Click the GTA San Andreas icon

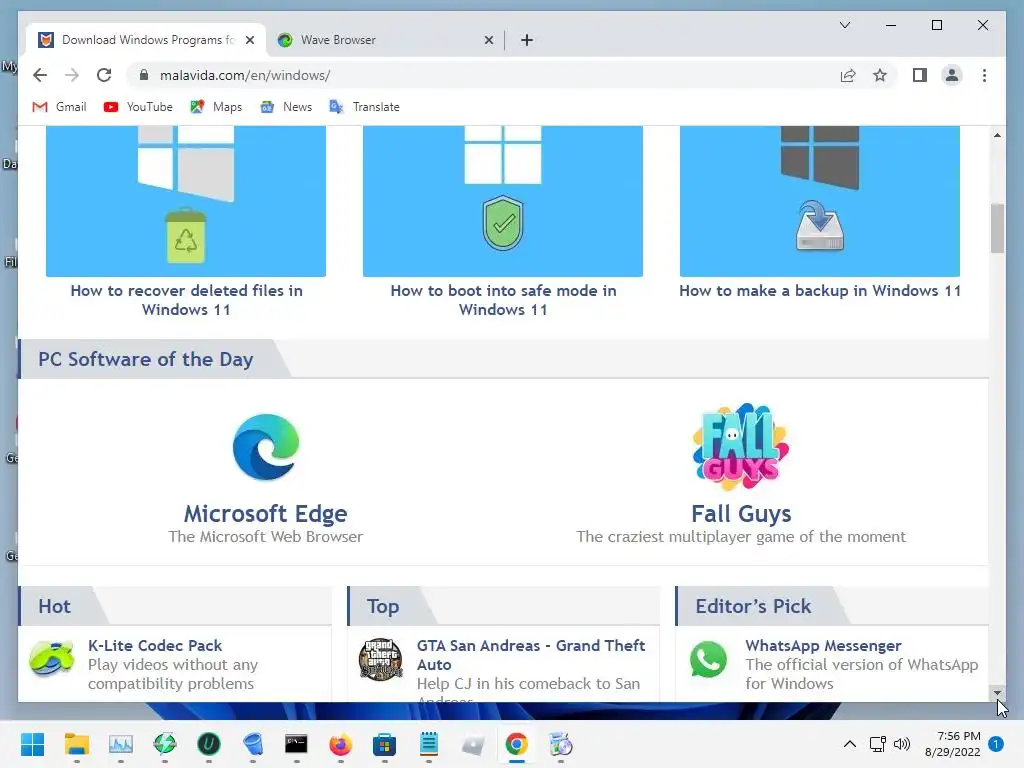381,659
